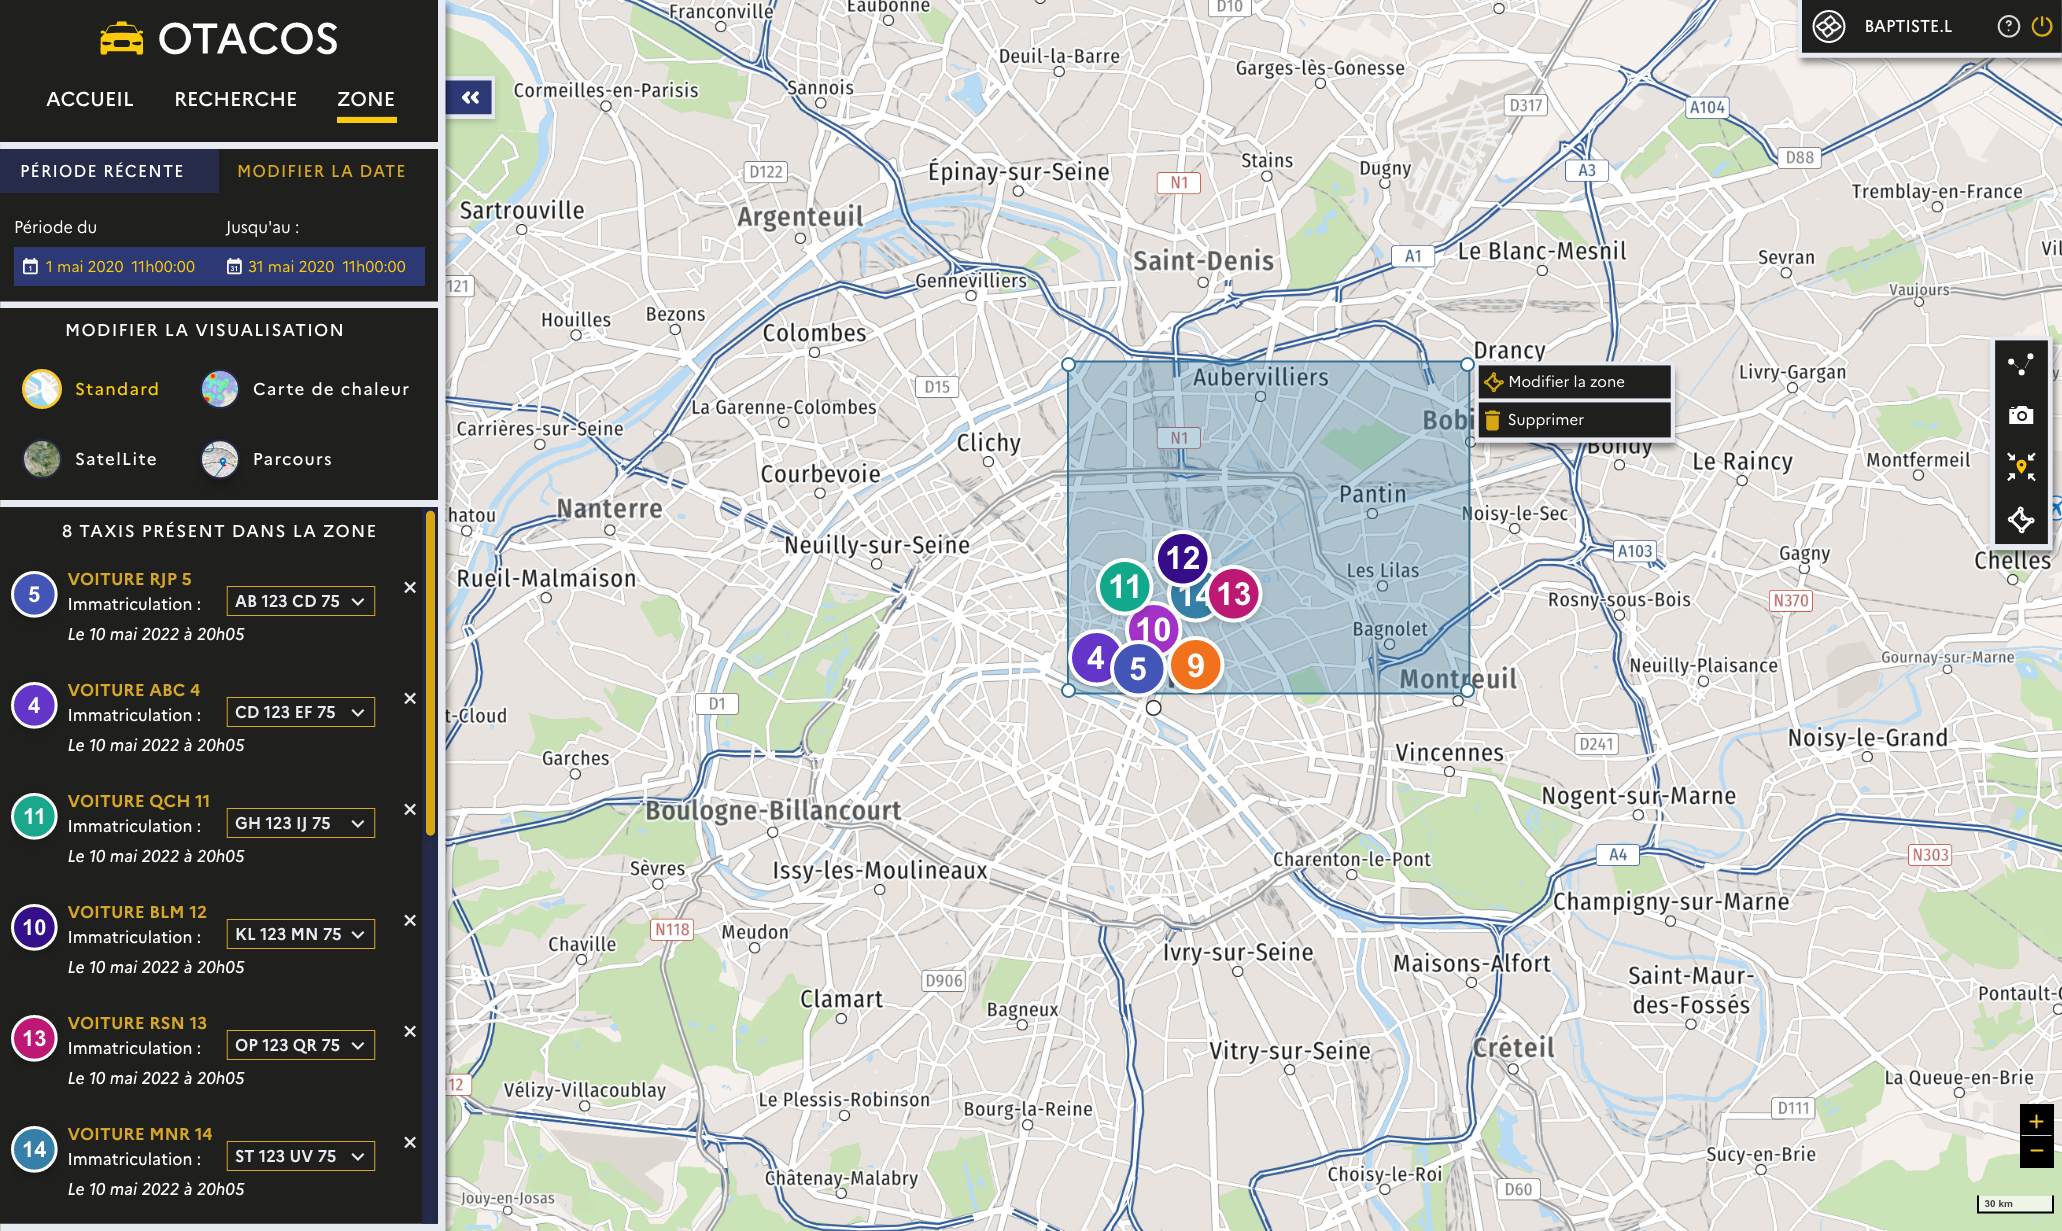Click the camera snapshot map tool
The width and height of the screenshot is (2062, 1231).
point(2020,415)
